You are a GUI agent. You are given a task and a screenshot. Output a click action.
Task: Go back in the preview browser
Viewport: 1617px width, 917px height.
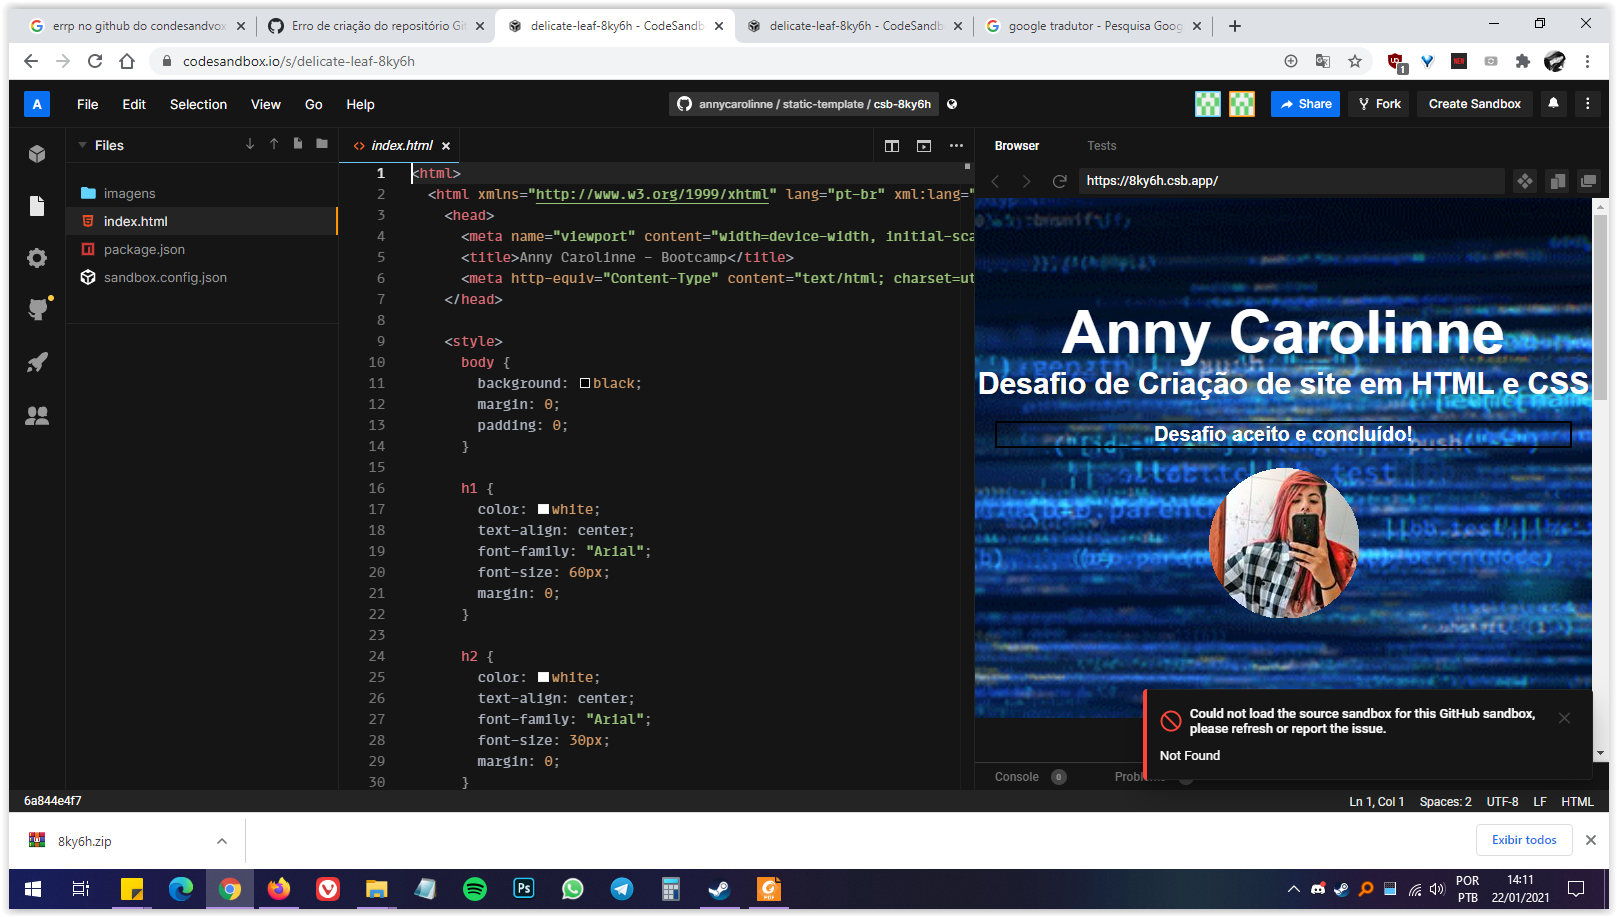[x=995, y=181]
